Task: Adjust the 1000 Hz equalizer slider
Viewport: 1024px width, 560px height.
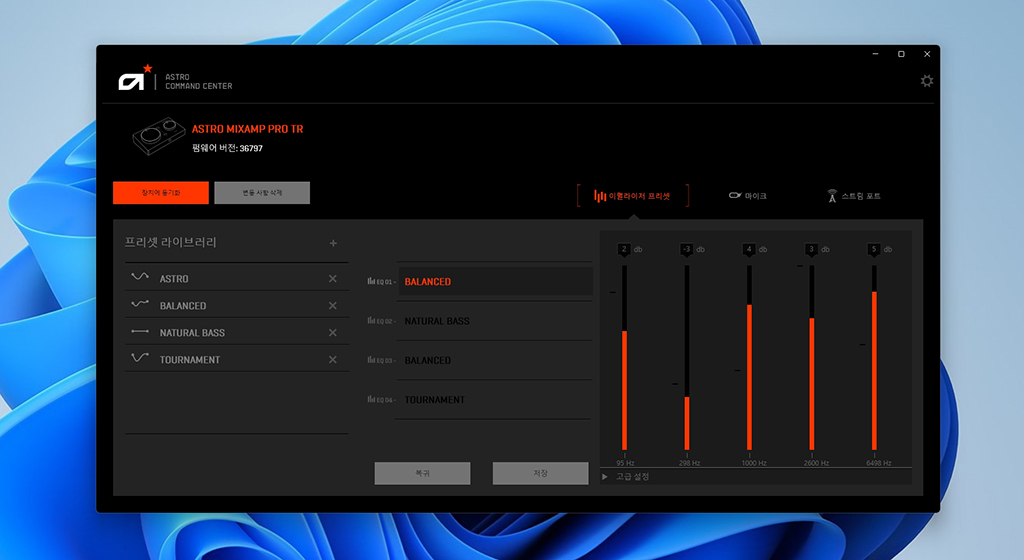Action: tap(749, 358)
